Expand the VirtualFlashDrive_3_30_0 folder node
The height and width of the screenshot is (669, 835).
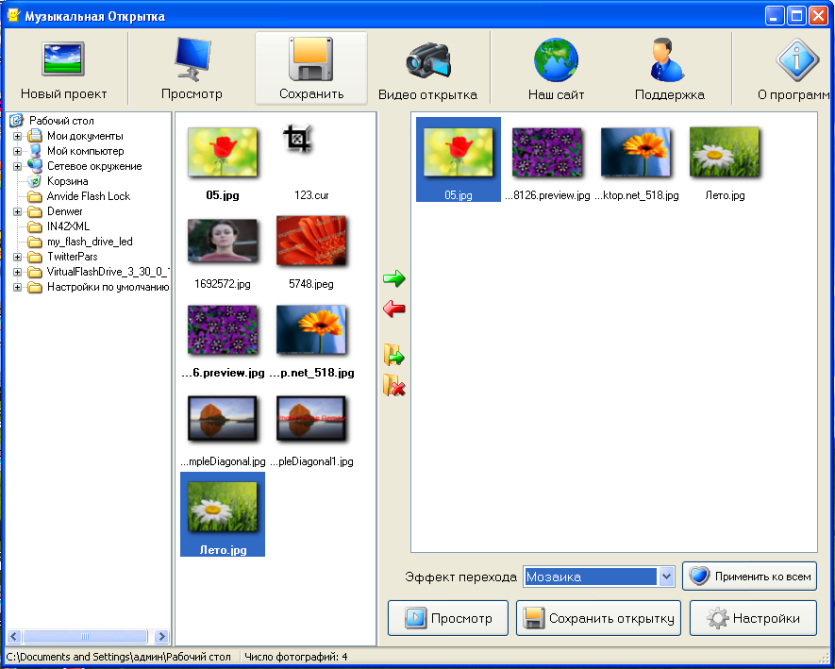click(x=18, y=272)
